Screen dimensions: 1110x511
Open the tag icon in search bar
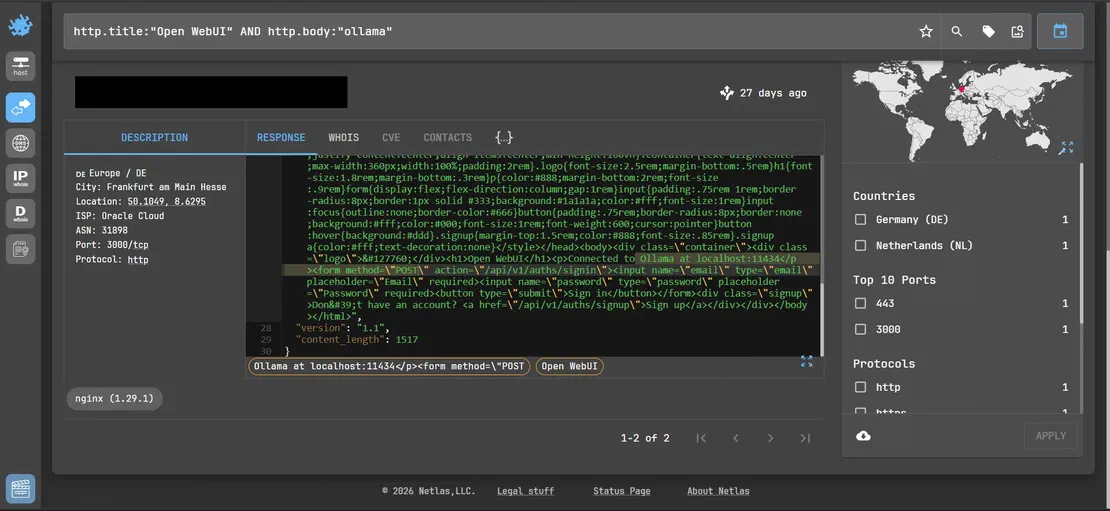click(988, 31)
